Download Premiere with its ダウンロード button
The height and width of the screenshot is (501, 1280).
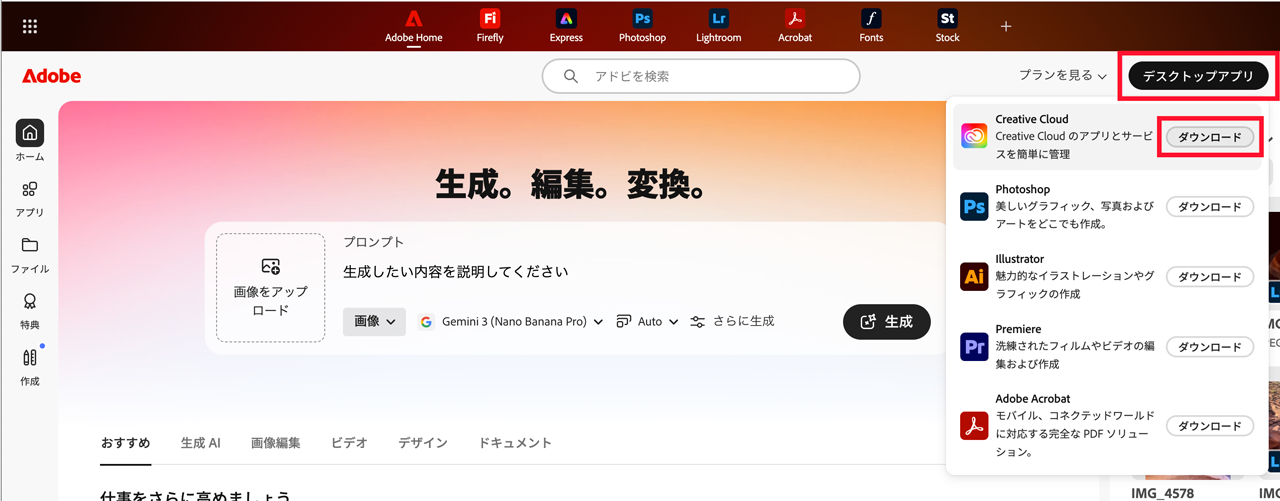point(1210,347)
